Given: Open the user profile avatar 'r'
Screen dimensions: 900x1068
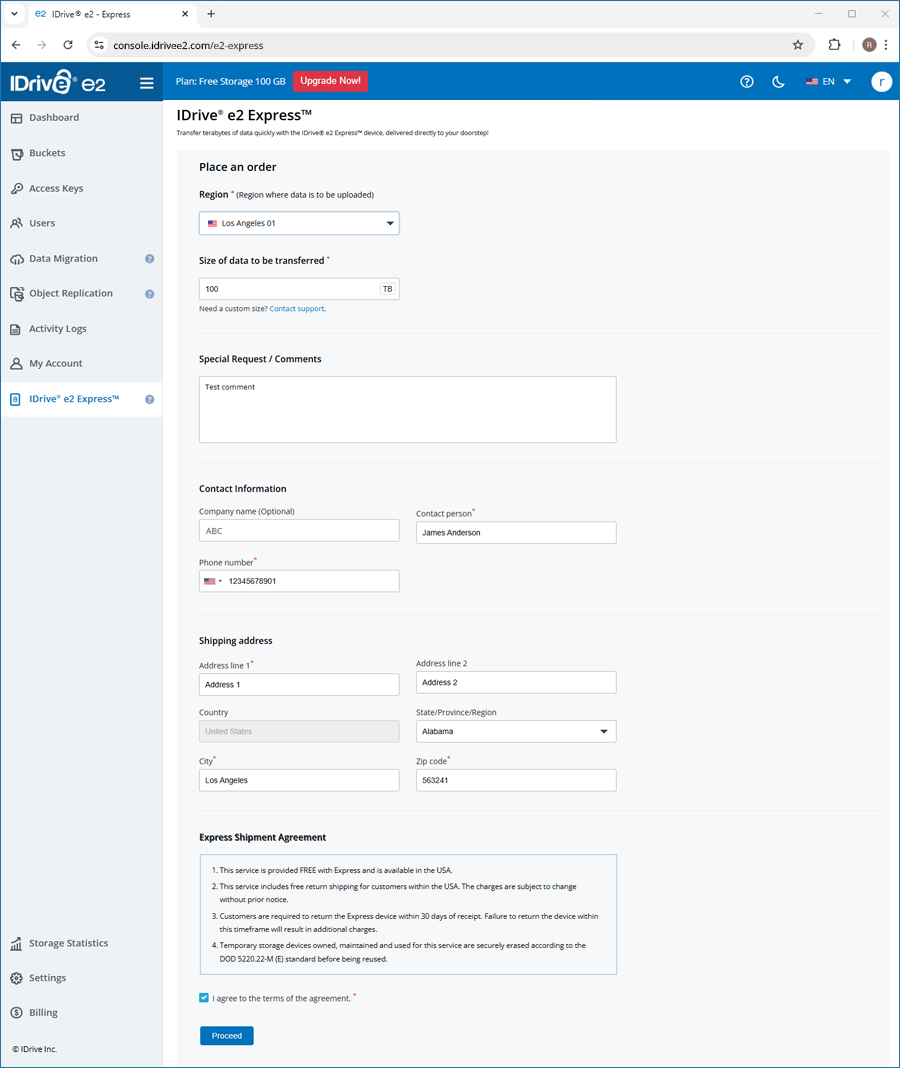Looking at the screenshot, I should (x=881, y=82).
